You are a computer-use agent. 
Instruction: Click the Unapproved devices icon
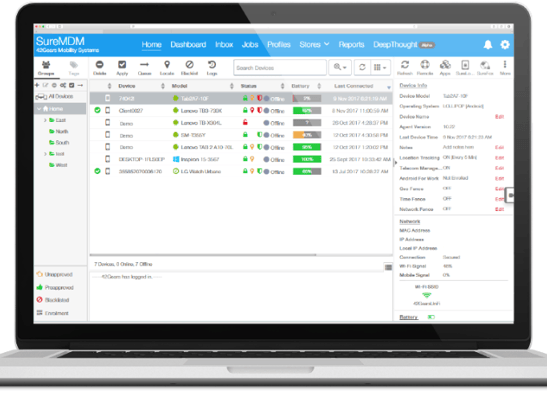(39, 274)
